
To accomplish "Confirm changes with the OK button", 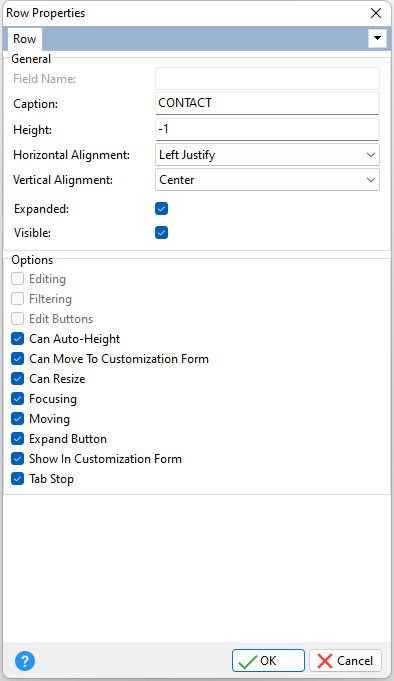I will pyautogui.click(x=268, y=661).
